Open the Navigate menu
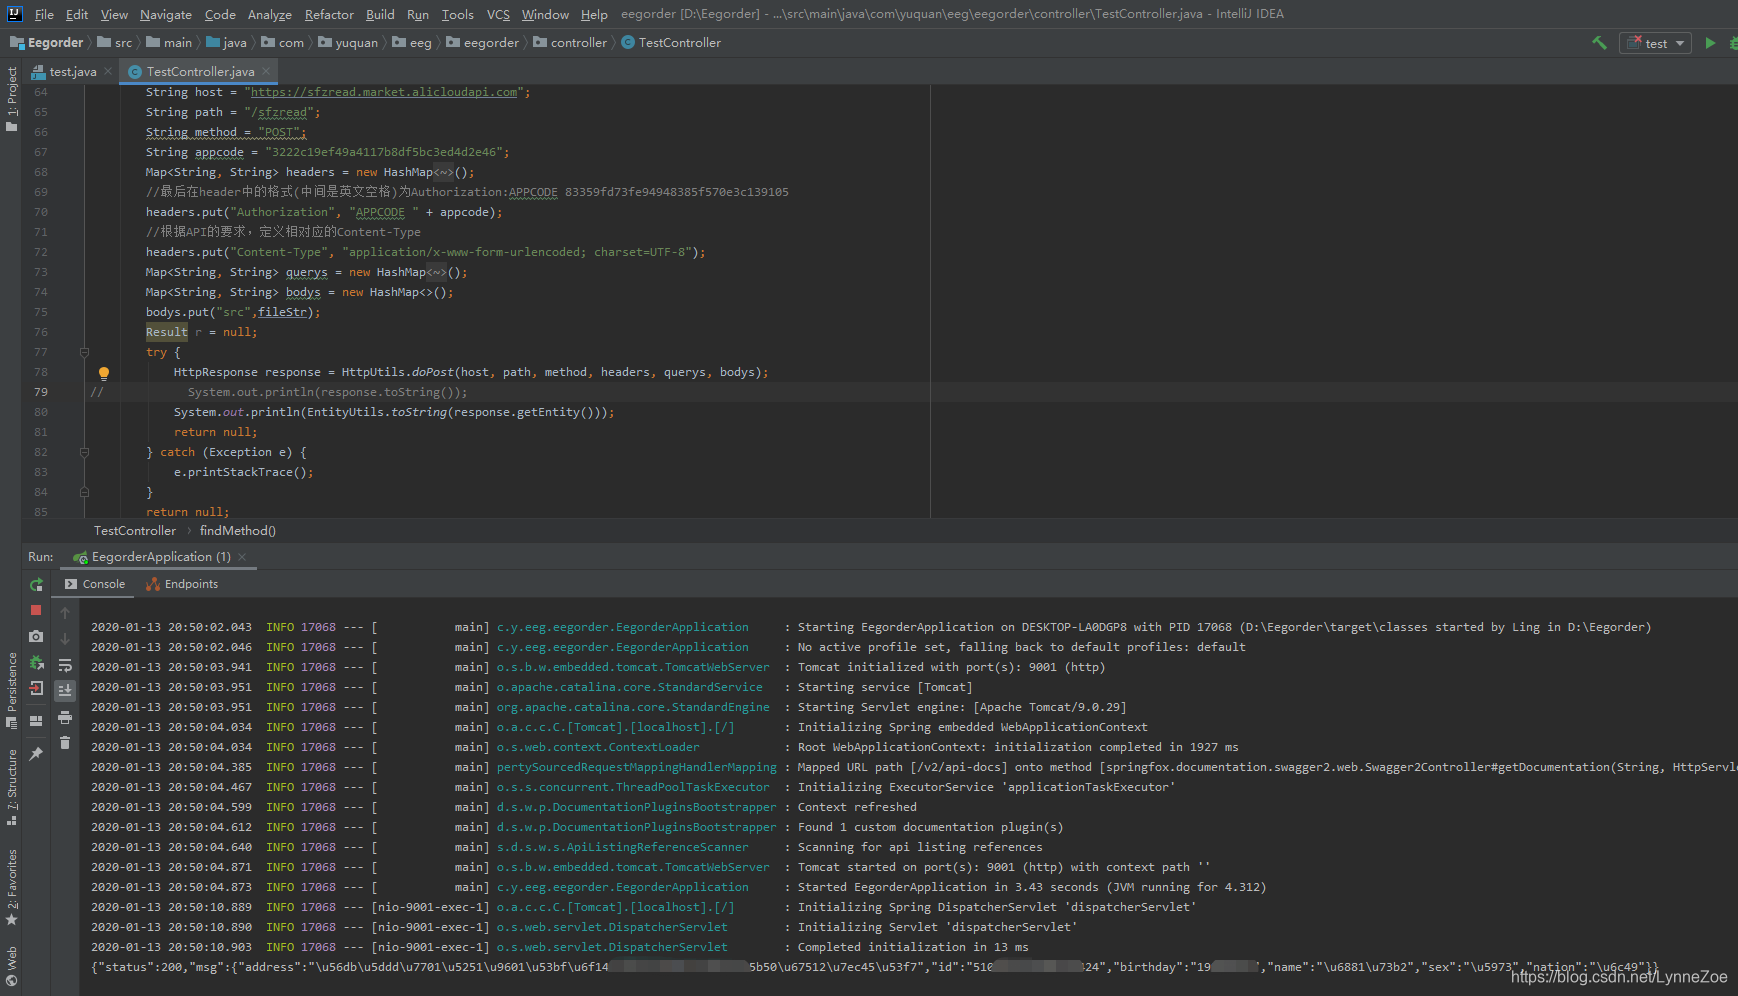Image resolution: width=1738 pixels, height=996 pixels. click(166, 14)
